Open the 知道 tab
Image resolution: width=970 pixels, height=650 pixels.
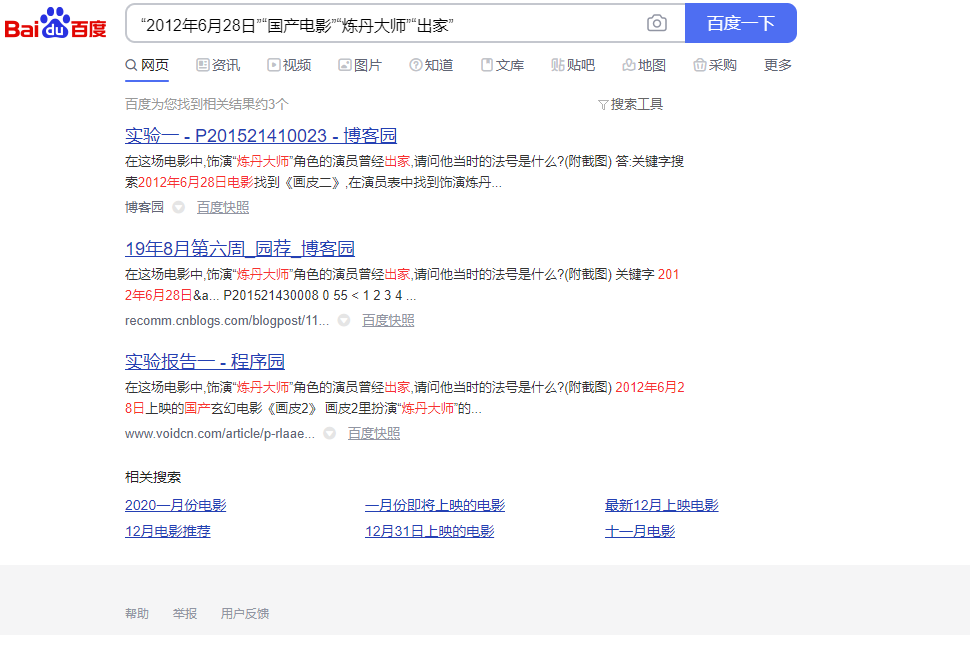pyautogui.click(x=431, y=65)
